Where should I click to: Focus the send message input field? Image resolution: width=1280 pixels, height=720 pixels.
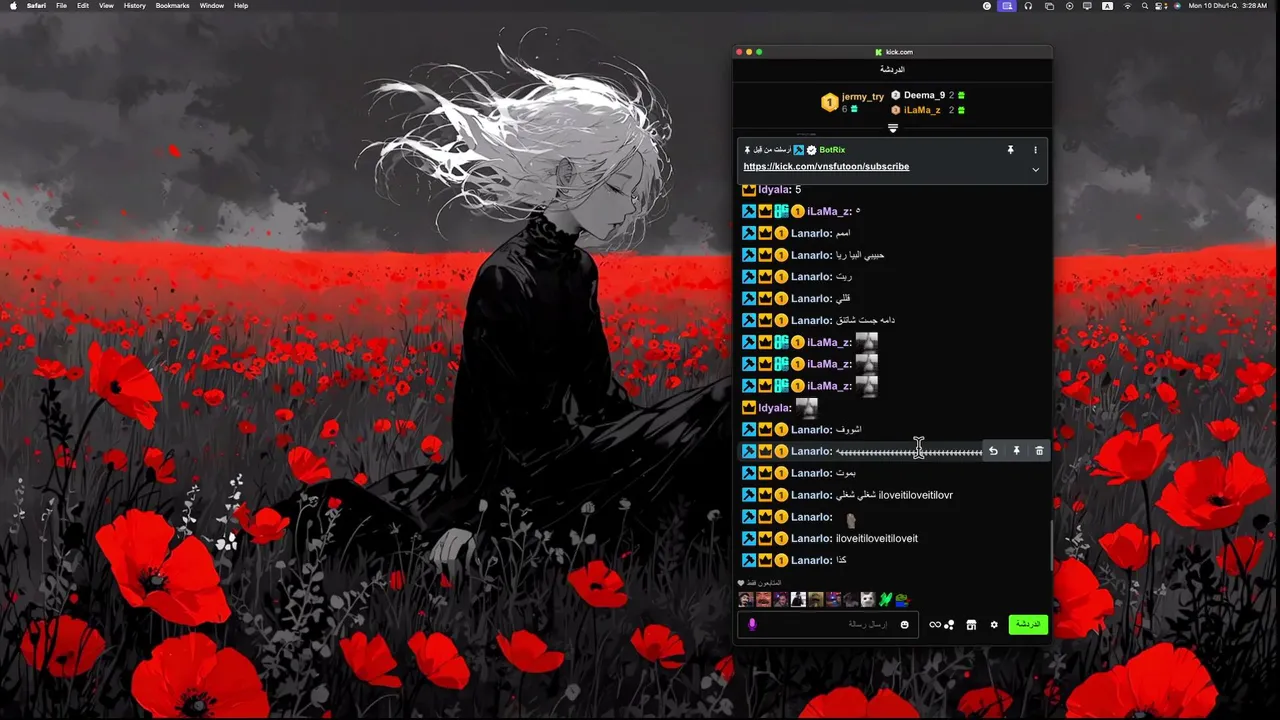coord(830,625)
